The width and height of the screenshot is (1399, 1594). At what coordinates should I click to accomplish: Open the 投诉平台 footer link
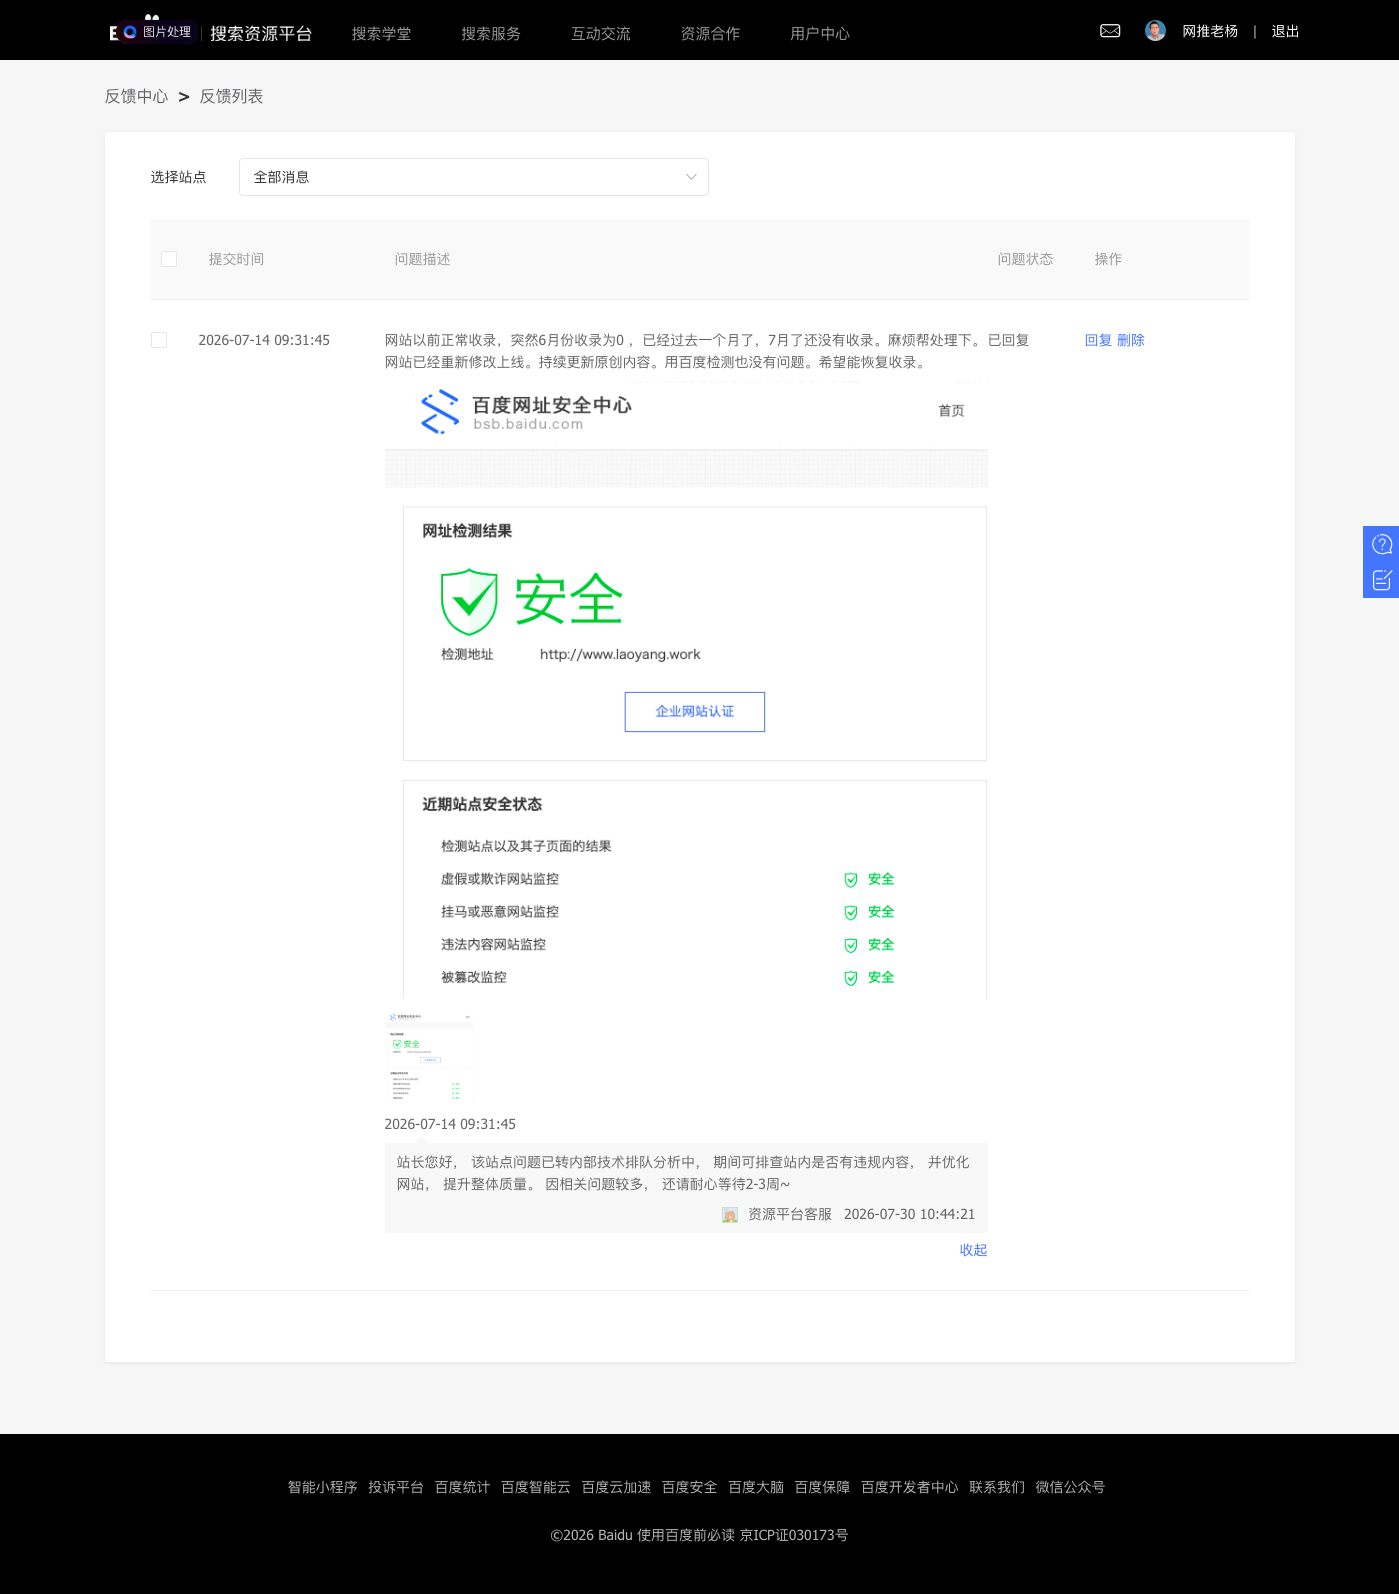pyautogui.click(x=396, y=1487)
